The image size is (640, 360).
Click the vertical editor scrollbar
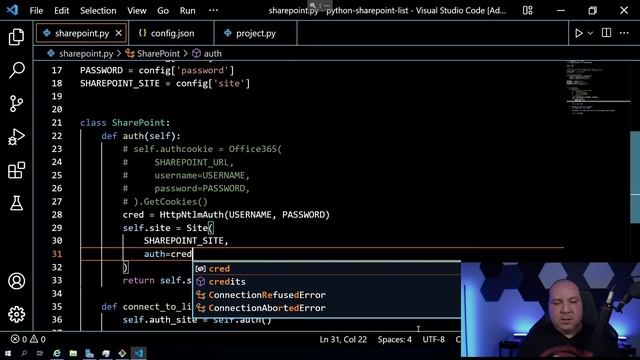[635, 177]
